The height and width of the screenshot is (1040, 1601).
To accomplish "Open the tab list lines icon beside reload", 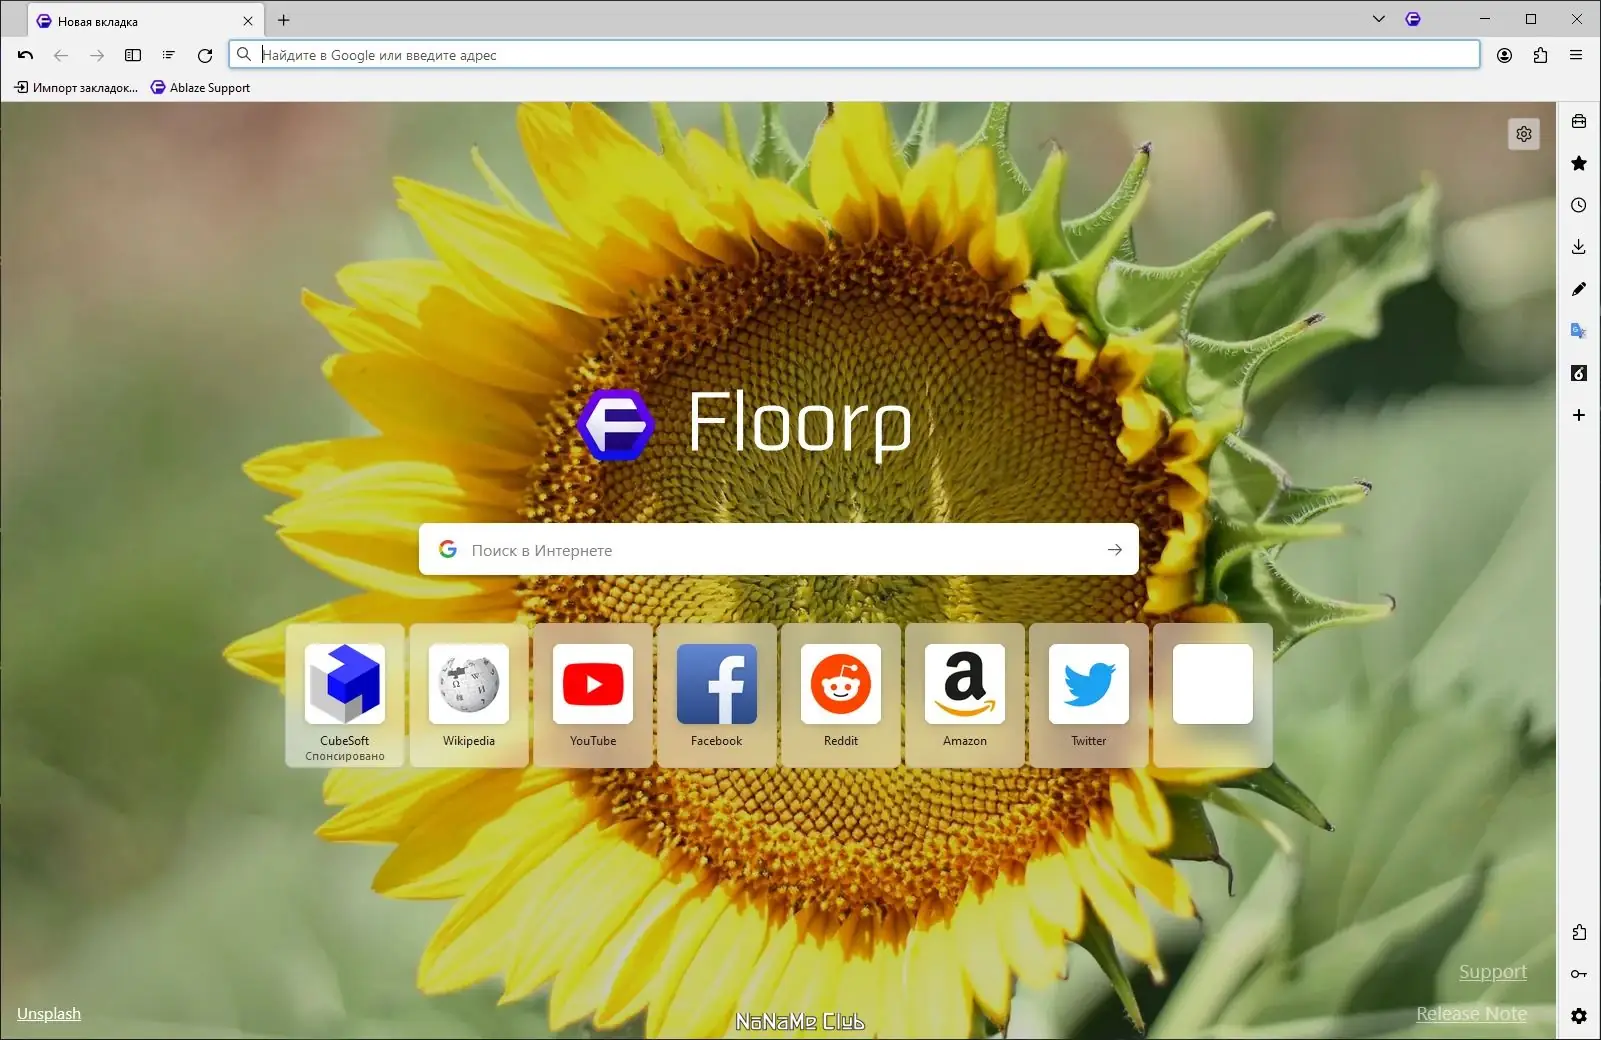I will (169, 55).
